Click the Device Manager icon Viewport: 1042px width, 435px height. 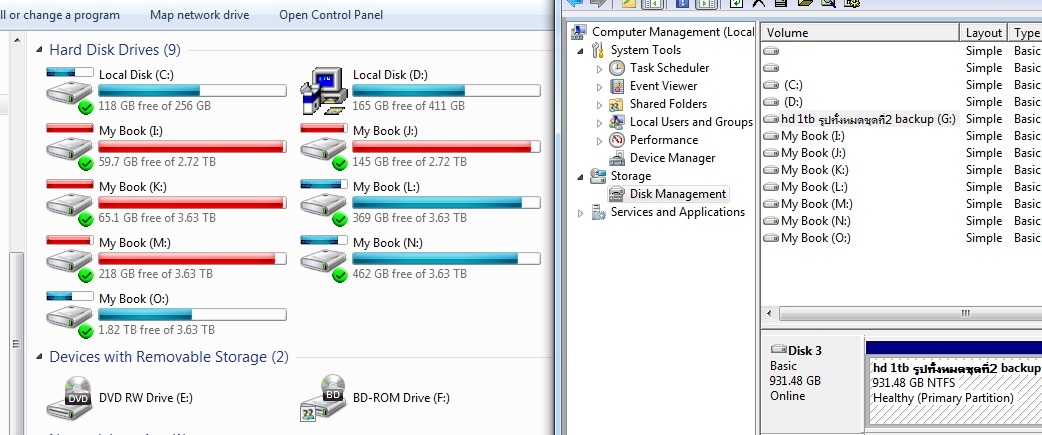tap(617, 158)
